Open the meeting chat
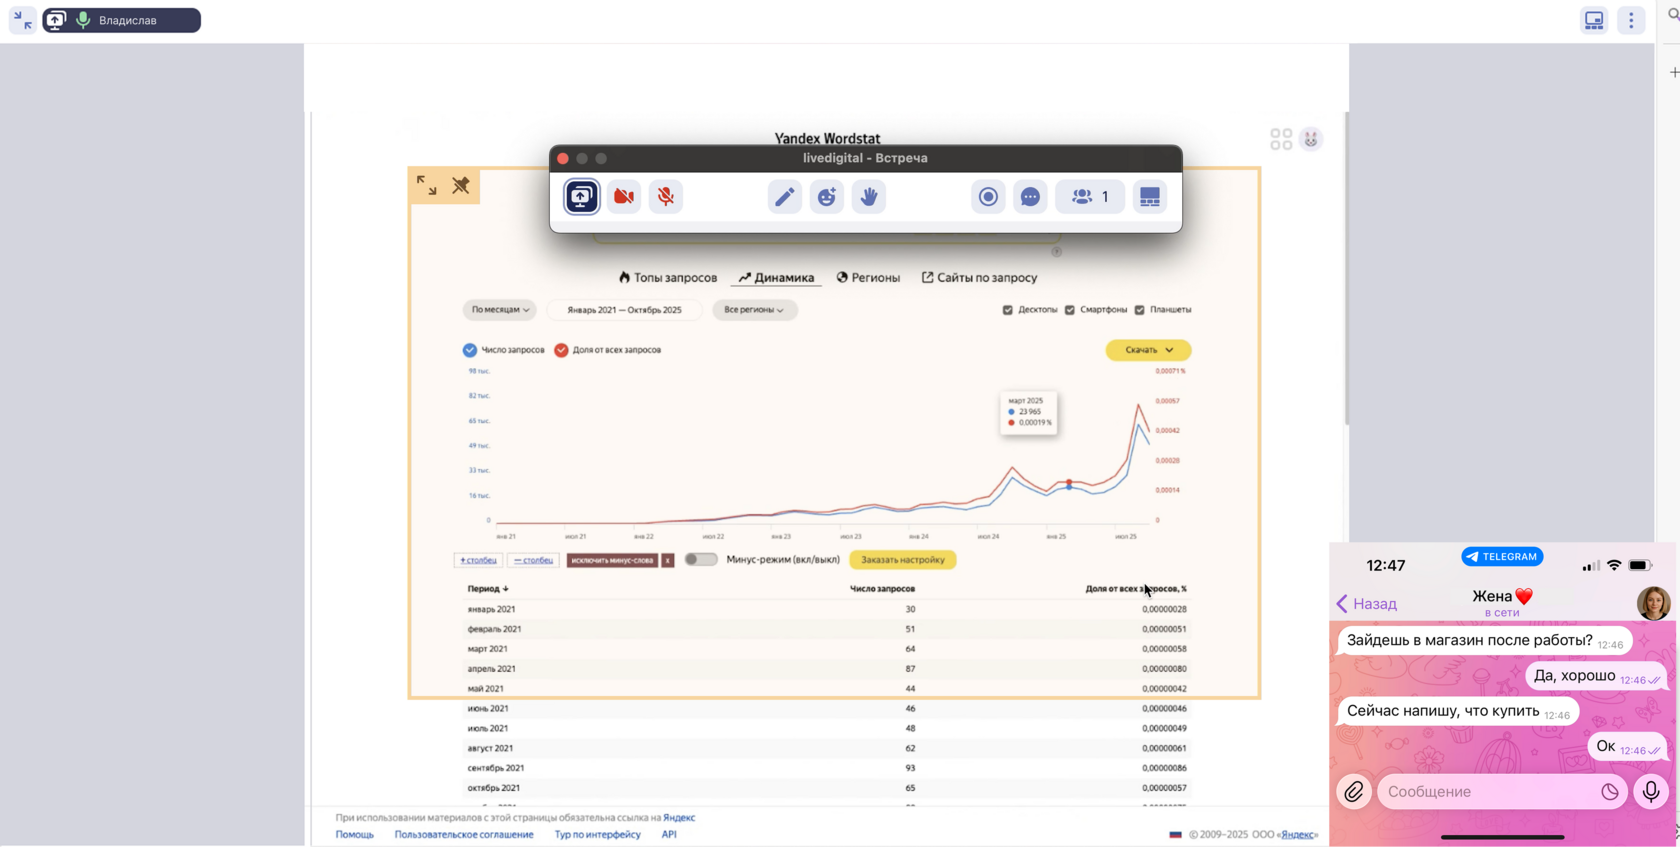 point(1030,197)
